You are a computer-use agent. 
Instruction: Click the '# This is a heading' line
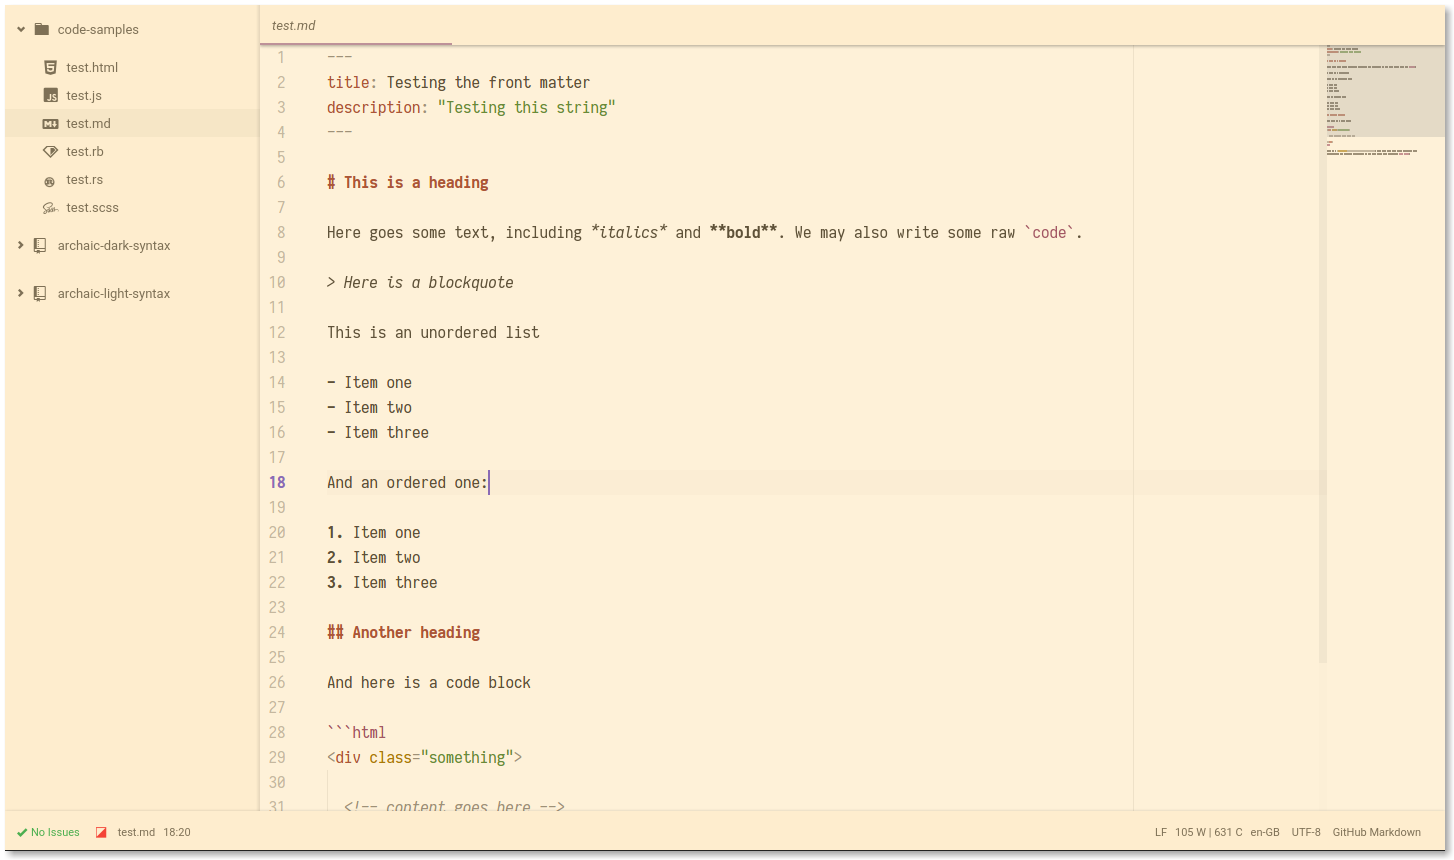408,182
